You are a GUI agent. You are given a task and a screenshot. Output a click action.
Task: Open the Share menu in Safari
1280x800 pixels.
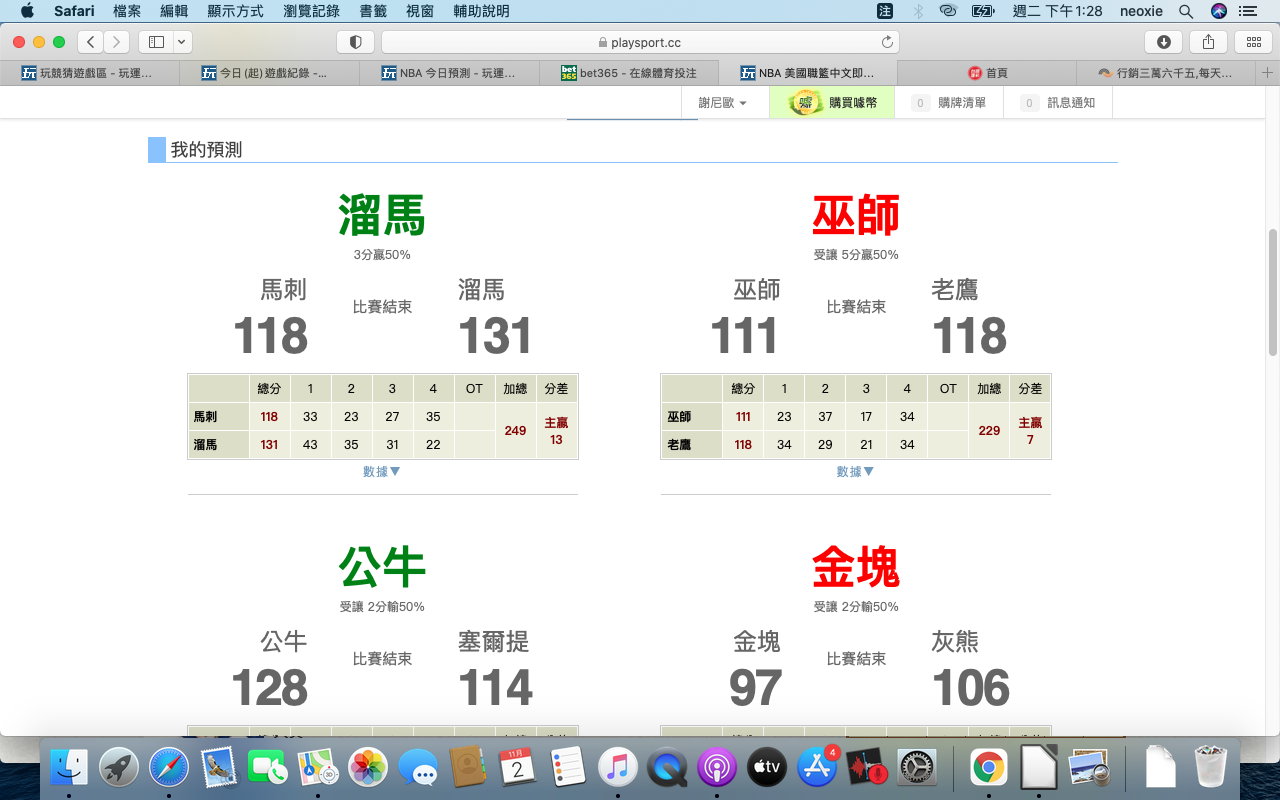point(1209,42)
